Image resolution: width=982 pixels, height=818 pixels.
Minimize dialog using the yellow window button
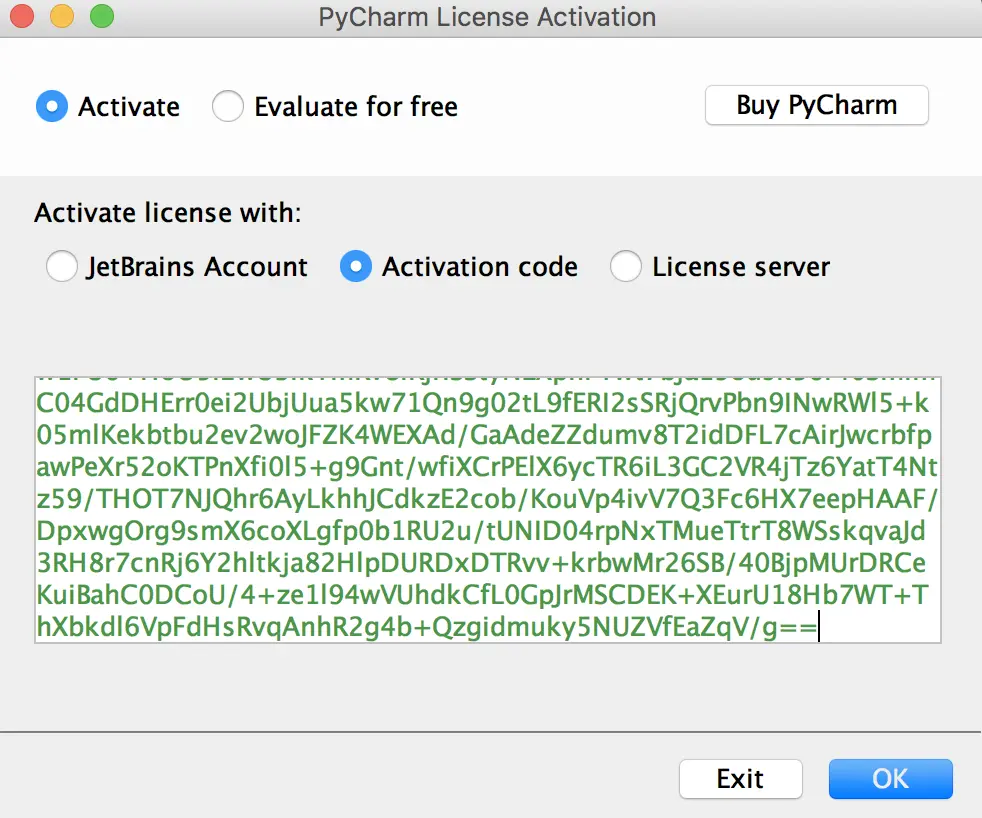[x=62, y=16]
